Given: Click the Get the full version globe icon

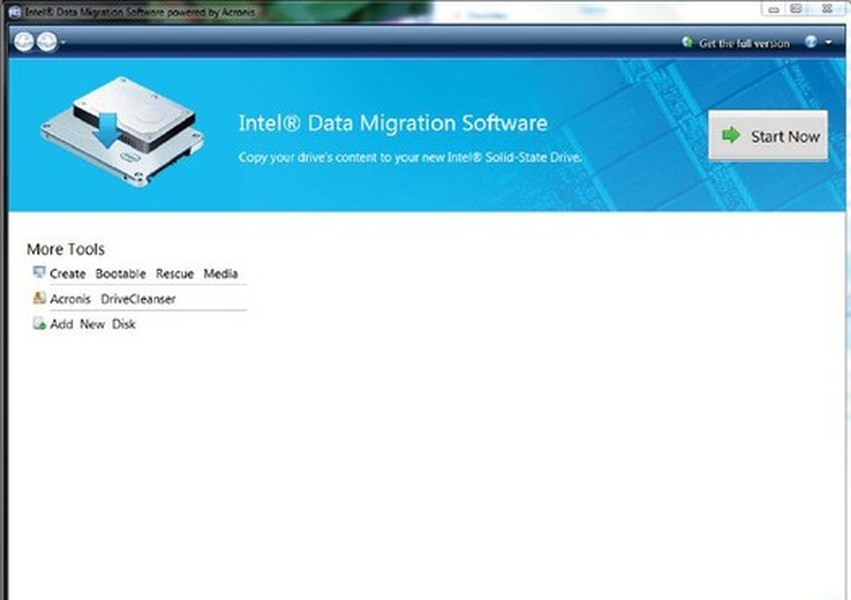Looking at the screenshot, I should pyautogui.click(x=687, y=42).
